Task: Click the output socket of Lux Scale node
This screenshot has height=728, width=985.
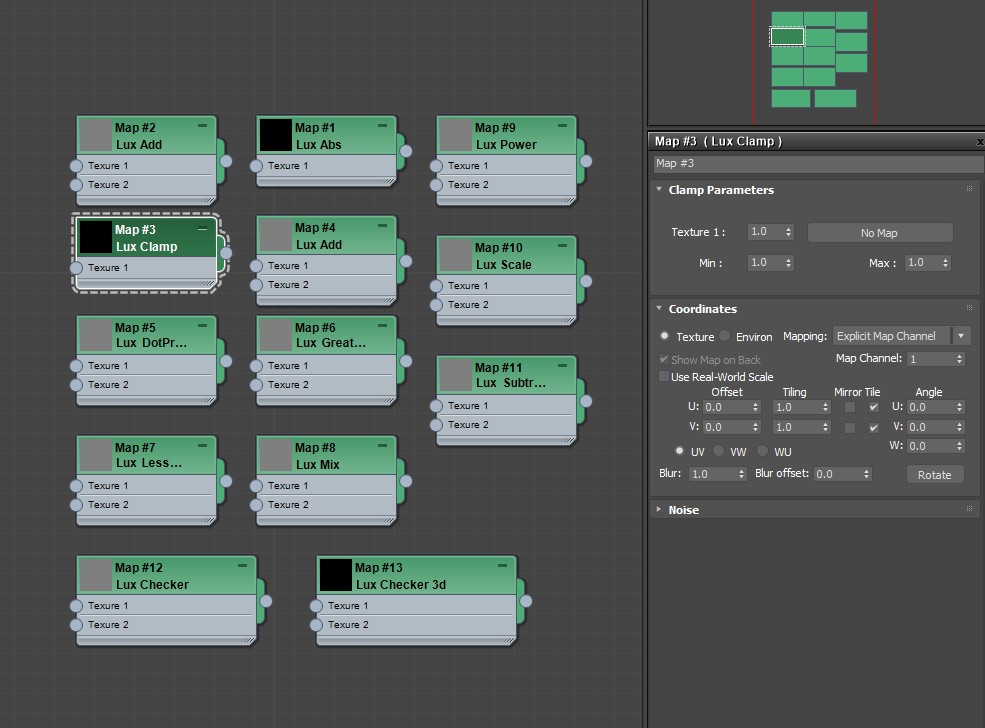Action: point(585,281)
